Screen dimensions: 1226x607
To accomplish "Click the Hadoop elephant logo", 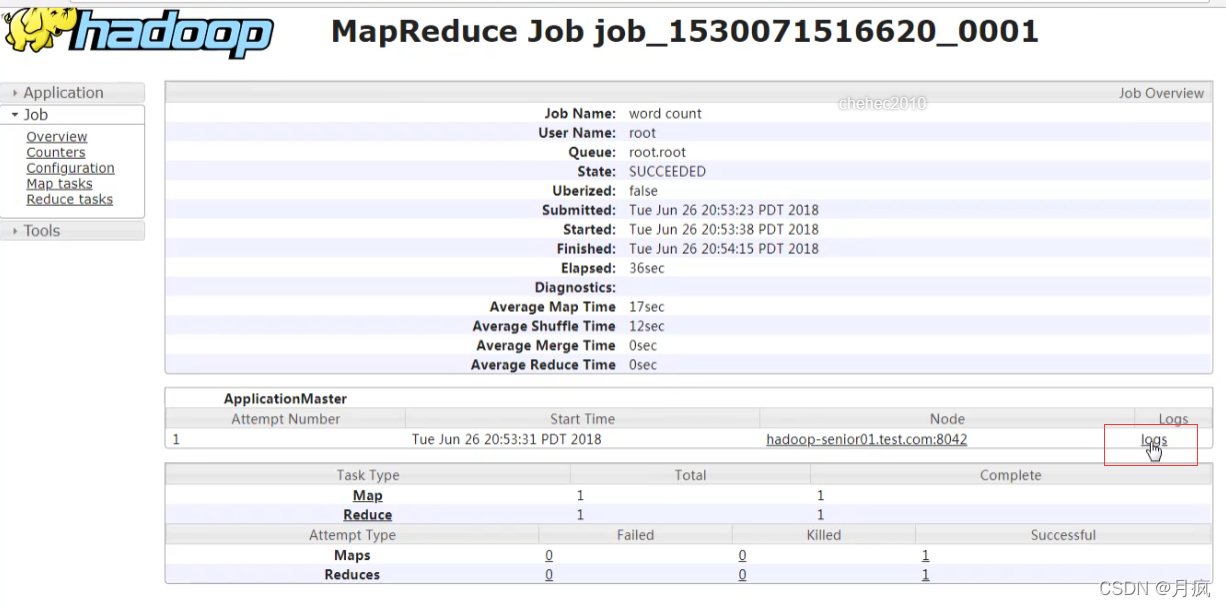I will coord(137,32).
